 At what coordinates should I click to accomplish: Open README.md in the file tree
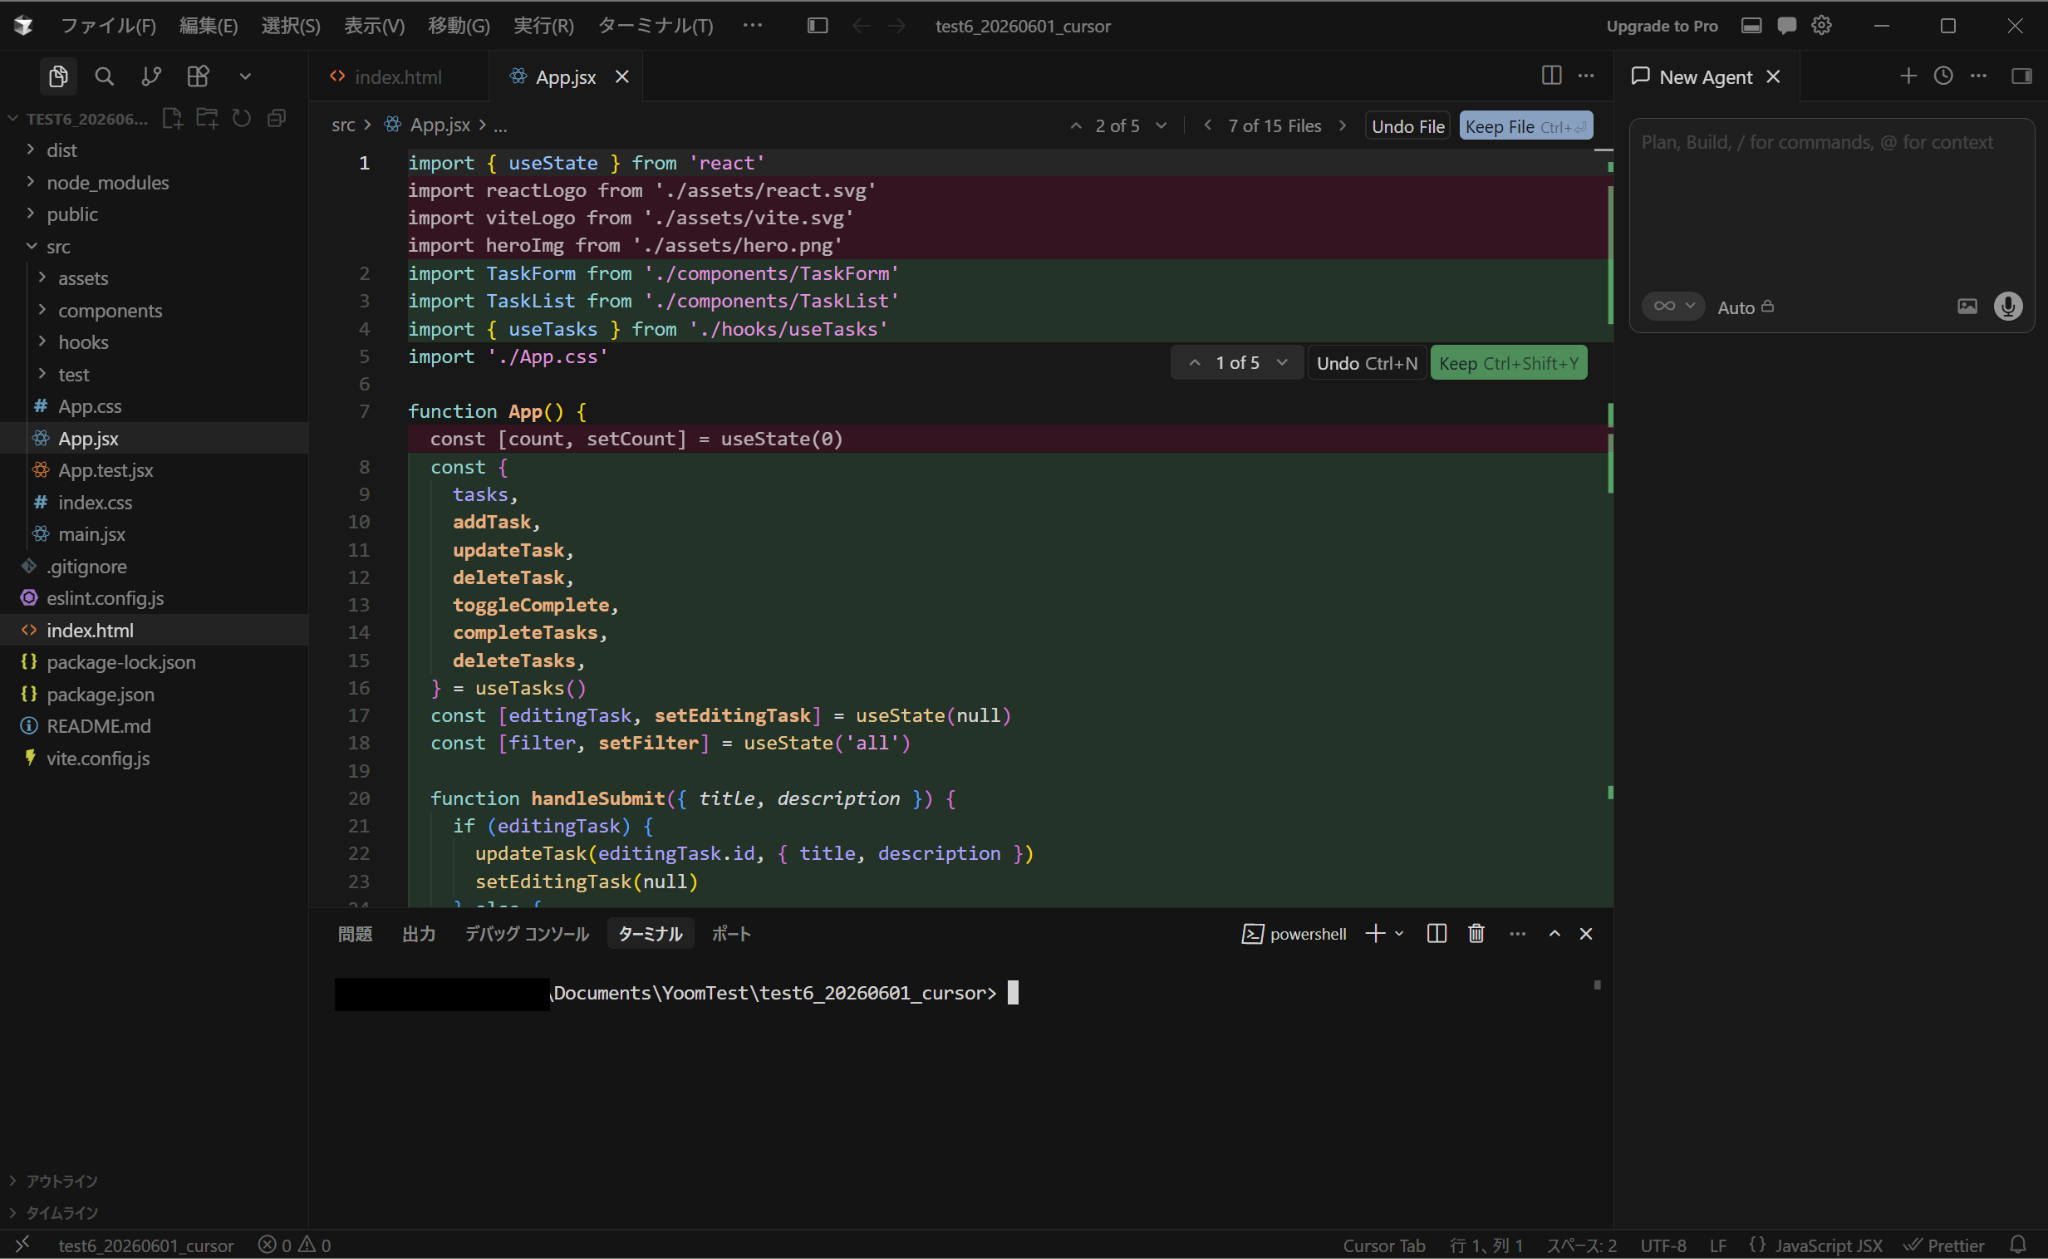click(154, 726)
